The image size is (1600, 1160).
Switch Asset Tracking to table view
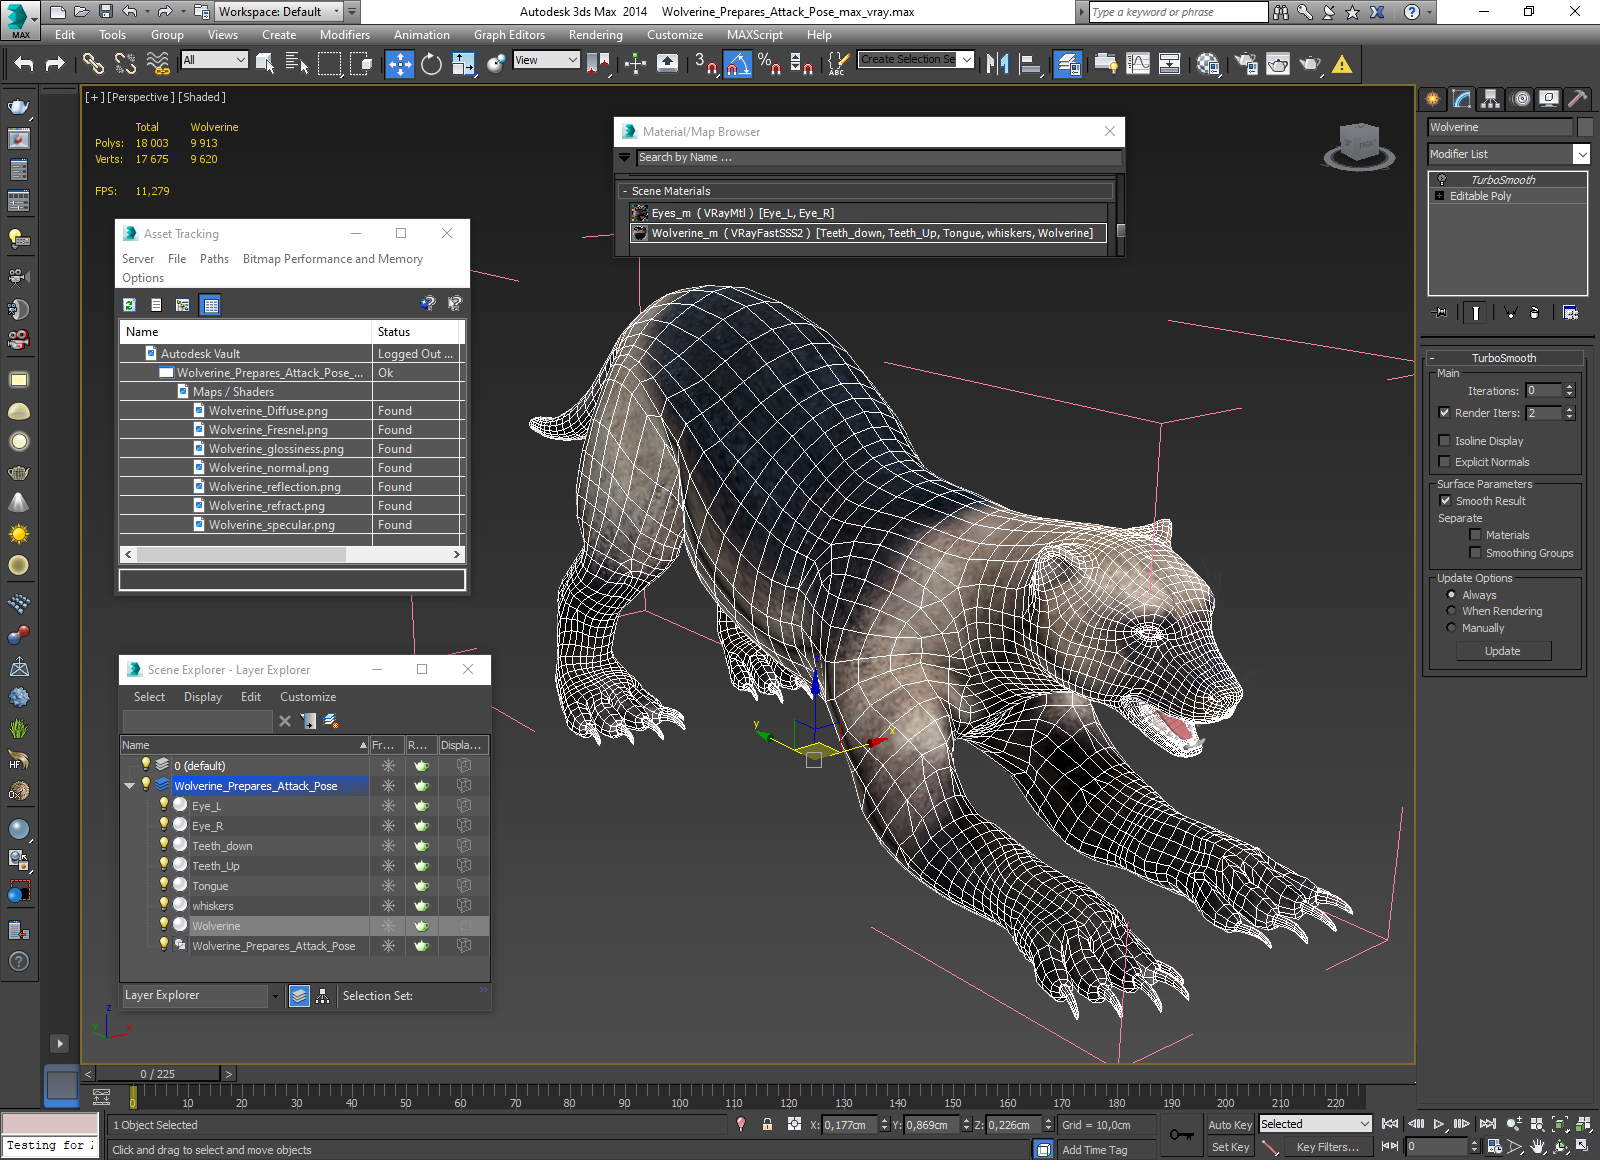210,305
